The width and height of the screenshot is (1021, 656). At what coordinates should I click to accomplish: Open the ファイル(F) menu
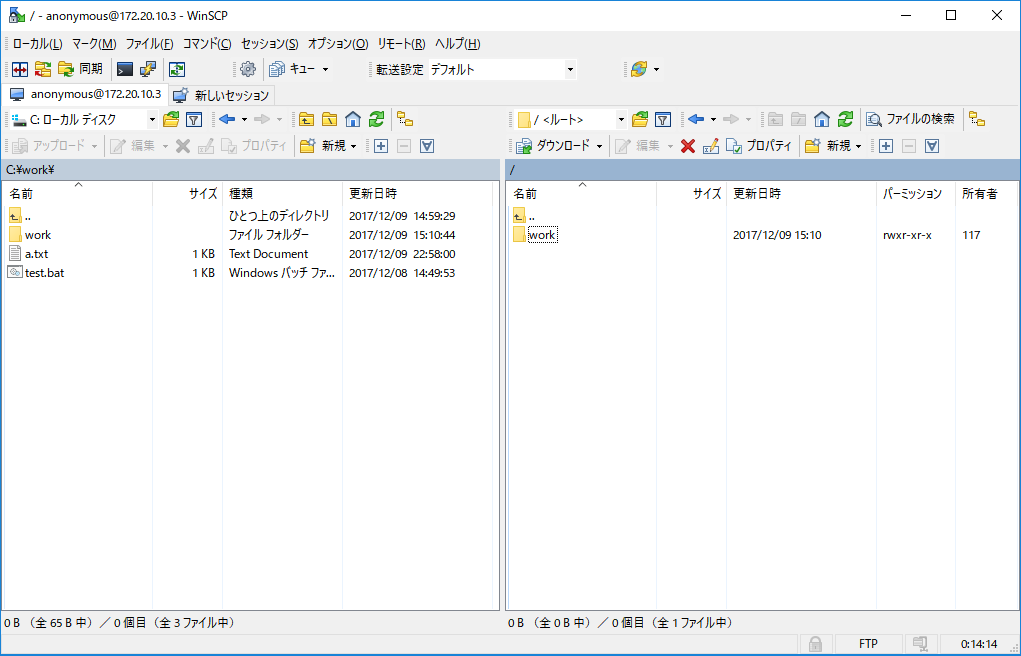149,44
